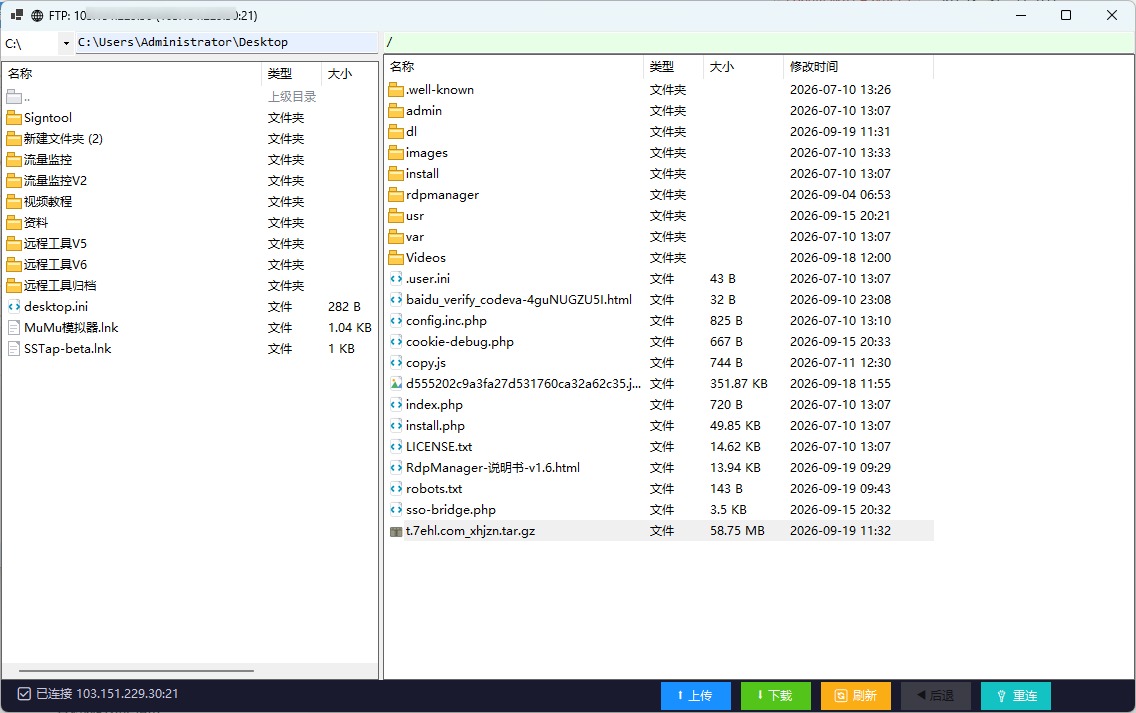
Task: Click the Videos folder icon
Action: (x=396, y=258)
